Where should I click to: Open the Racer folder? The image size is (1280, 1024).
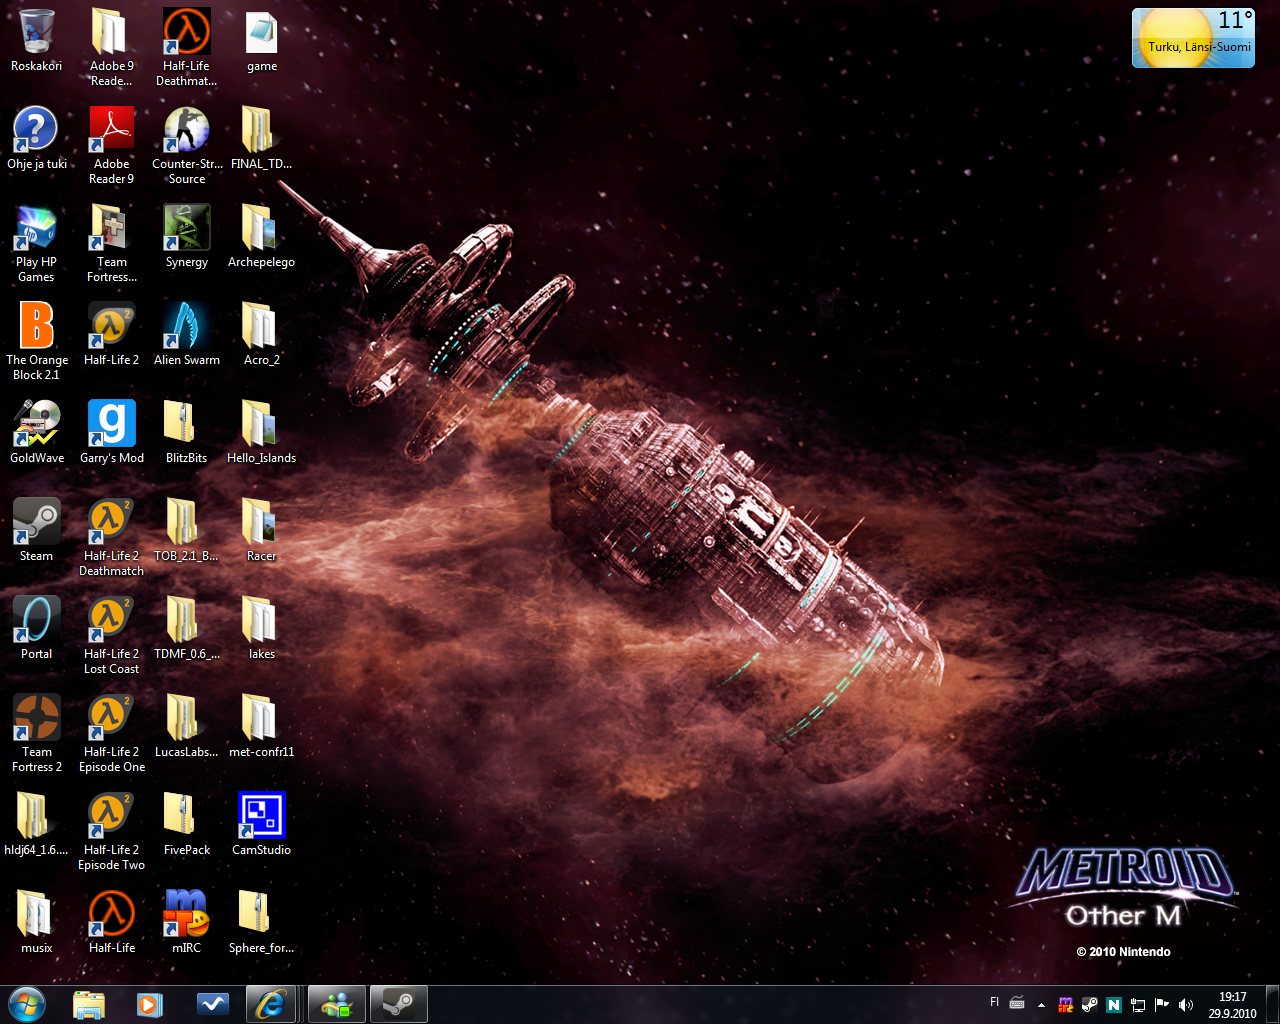[x=261, y=530]
